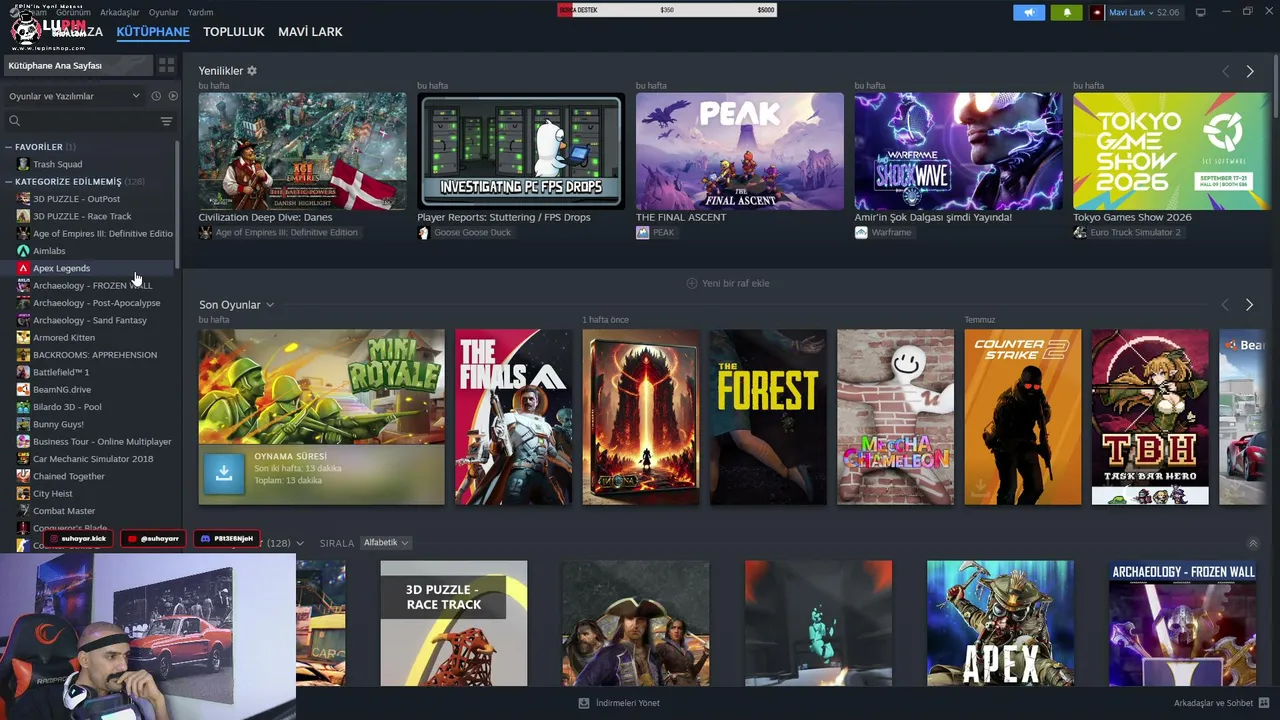The width and height of the screenshot is (1280, 720).
Task: Open the MAVİ LARK profile tab
Action: pyautogui.click(x=310, y=32)
